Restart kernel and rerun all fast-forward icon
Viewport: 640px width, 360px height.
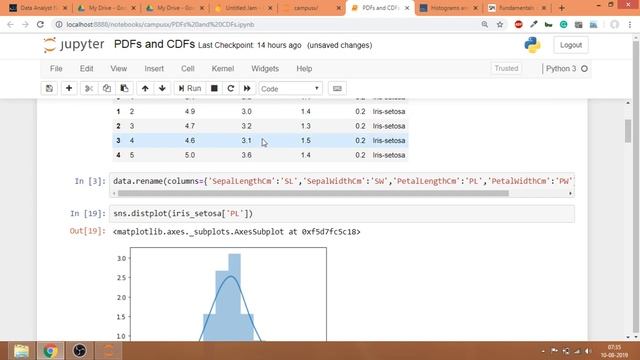click(x=247, y=89)
